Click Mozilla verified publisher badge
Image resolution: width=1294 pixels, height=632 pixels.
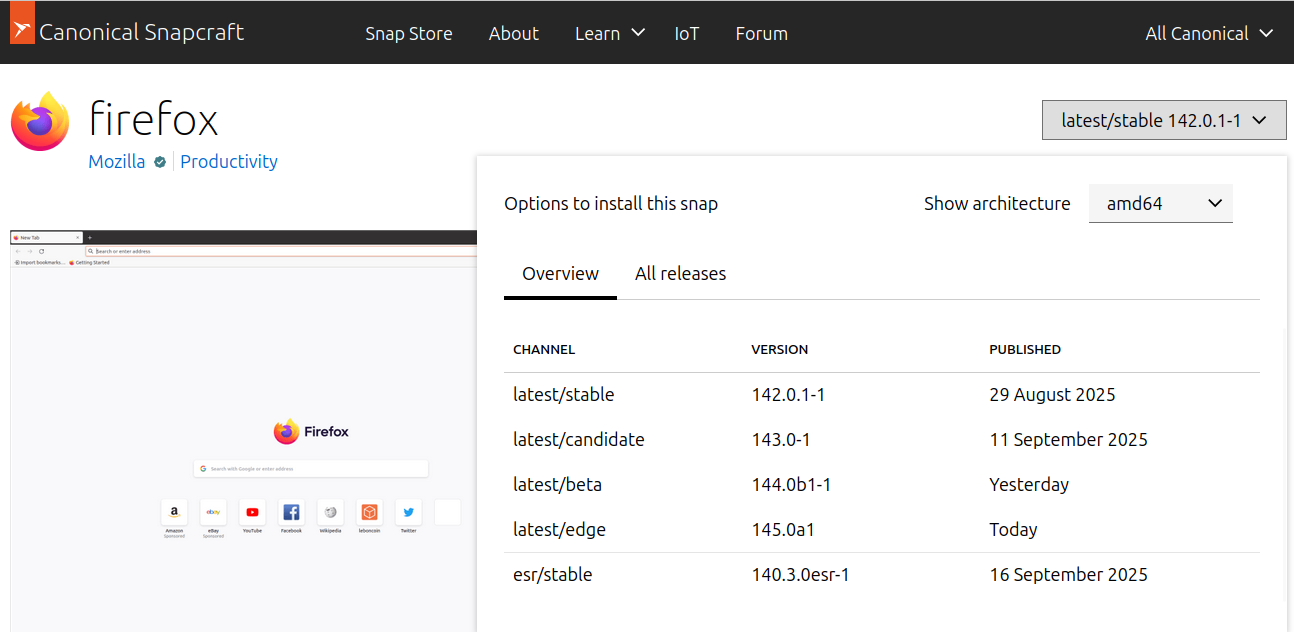click(160, 162)
